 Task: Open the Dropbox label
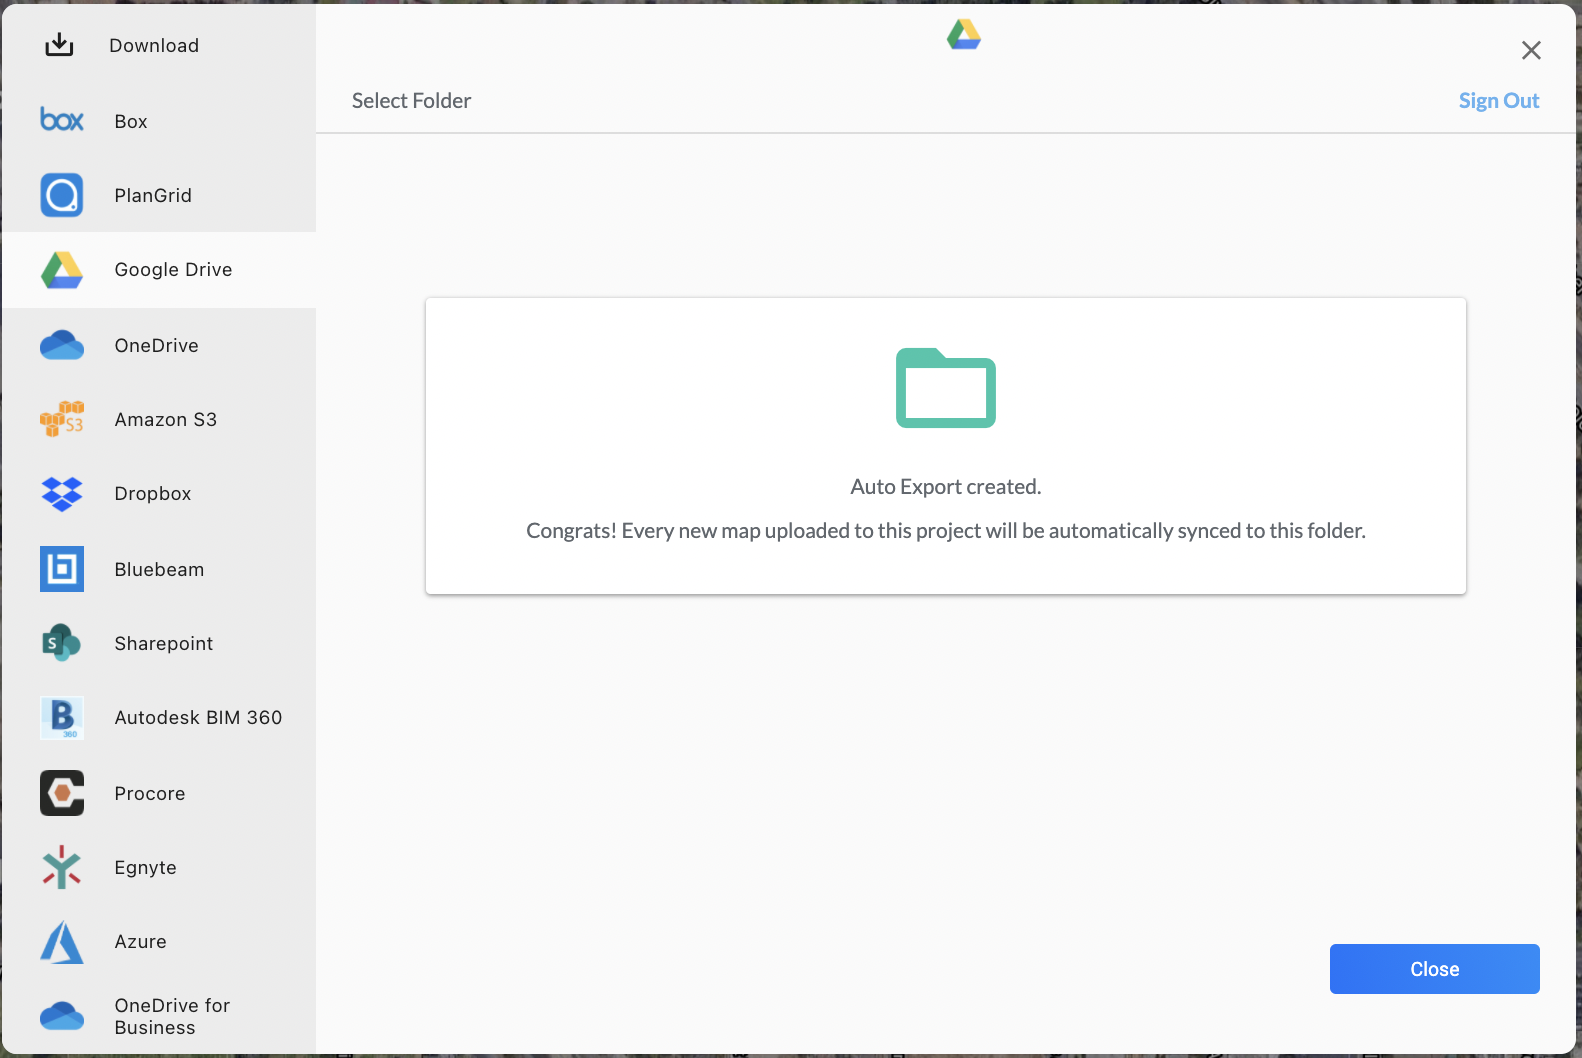152,493
